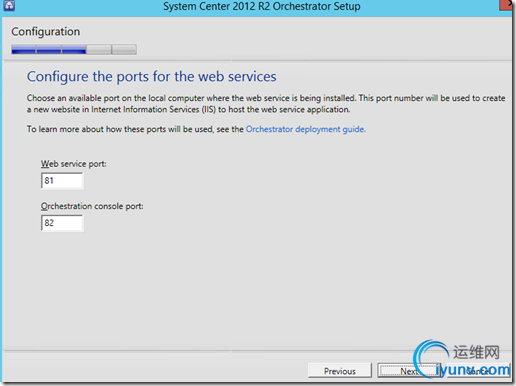Click the 'Web service port:' label
Viewport: 516px width, 386px height.
(74, 164)
